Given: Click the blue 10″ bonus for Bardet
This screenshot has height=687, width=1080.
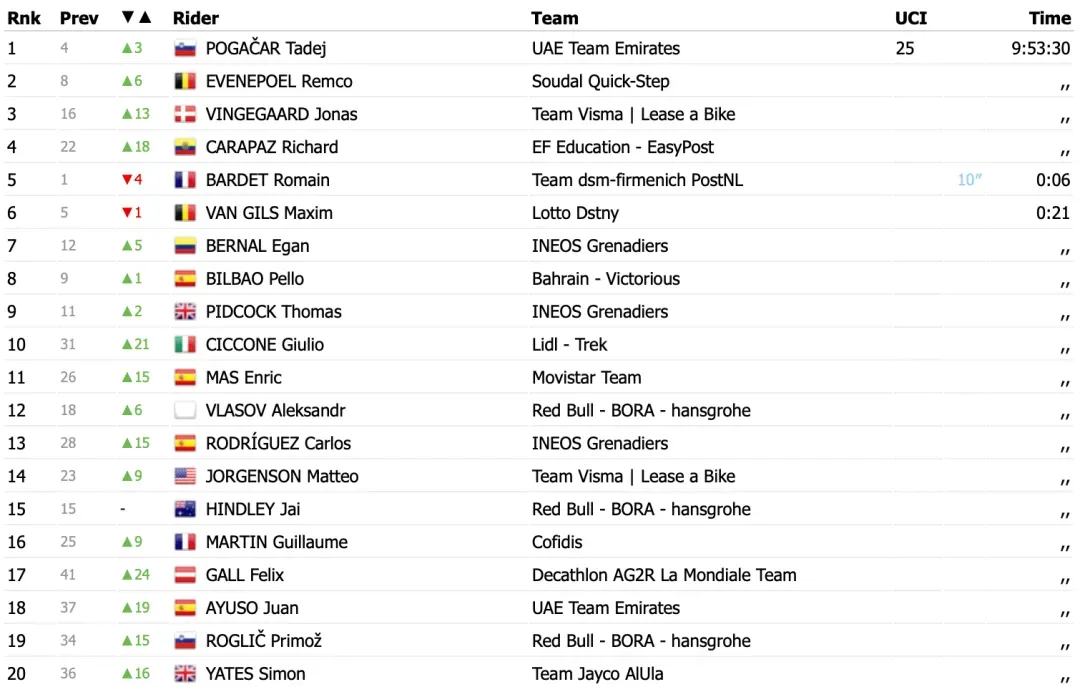Looking at the screenshot, I should tap(969, 181).
